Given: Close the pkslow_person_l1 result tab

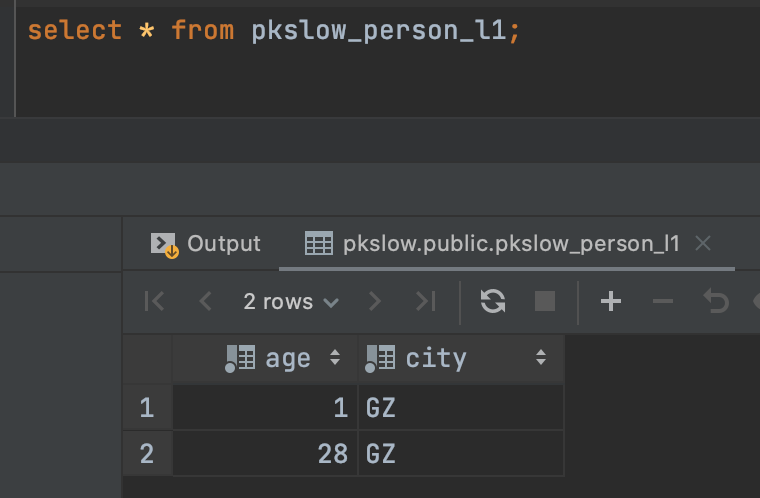Looking at the screenshot, I should [x=703, y=244].
